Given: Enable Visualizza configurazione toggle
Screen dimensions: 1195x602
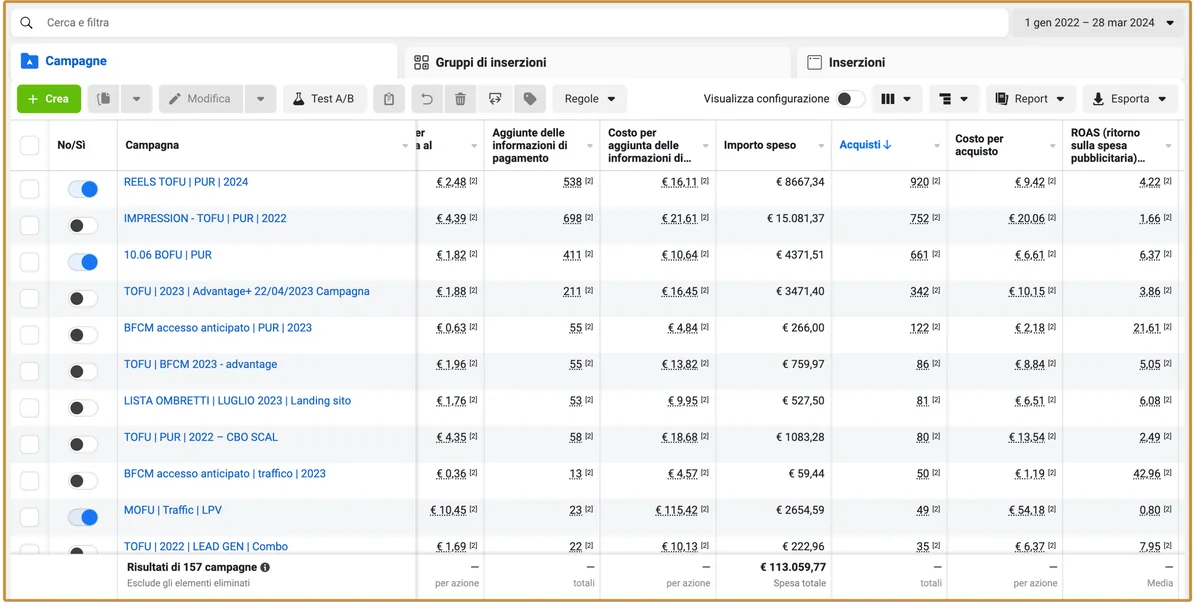Looking at the screenshot, I should coord(851,99).
